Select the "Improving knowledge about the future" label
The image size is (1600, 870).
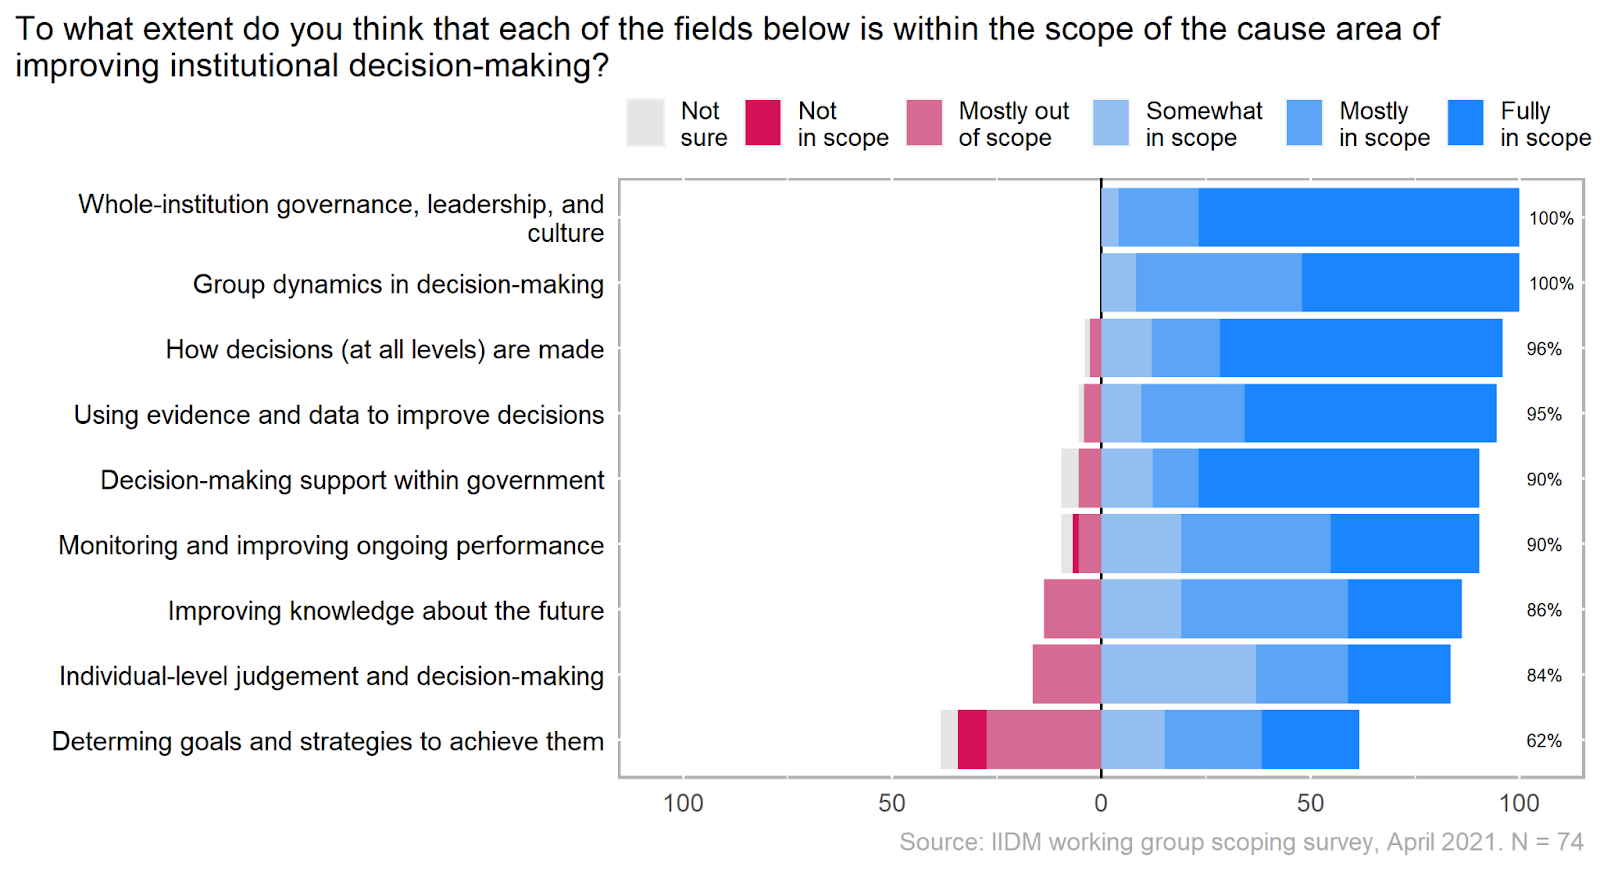tap(385, 610)
